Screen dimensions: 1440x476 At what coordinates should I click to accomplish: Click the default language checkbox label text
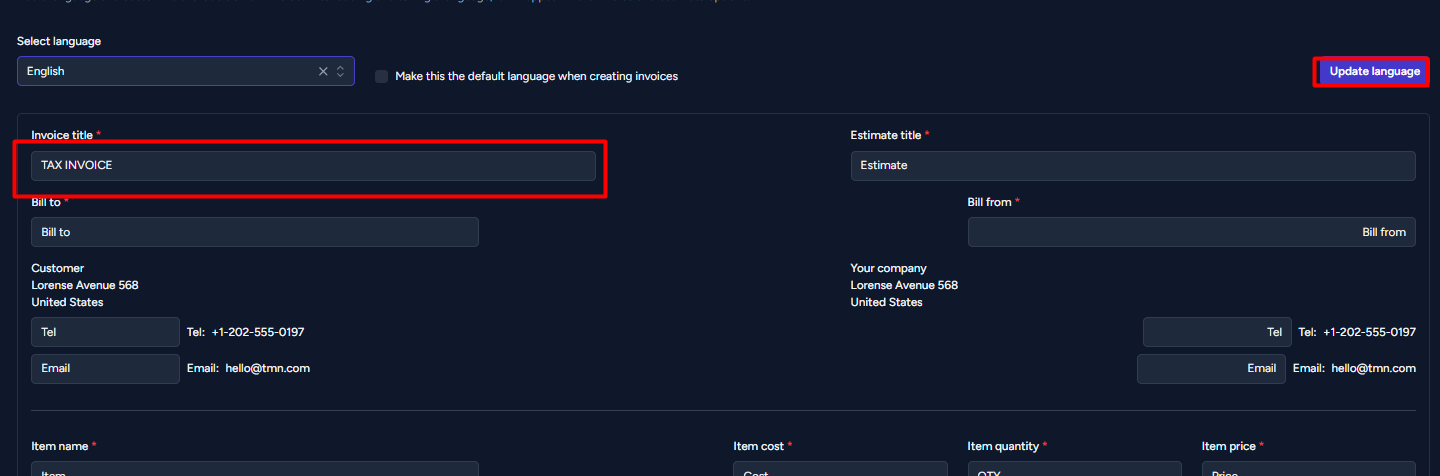pyautogui.click(x=536, y=76)
